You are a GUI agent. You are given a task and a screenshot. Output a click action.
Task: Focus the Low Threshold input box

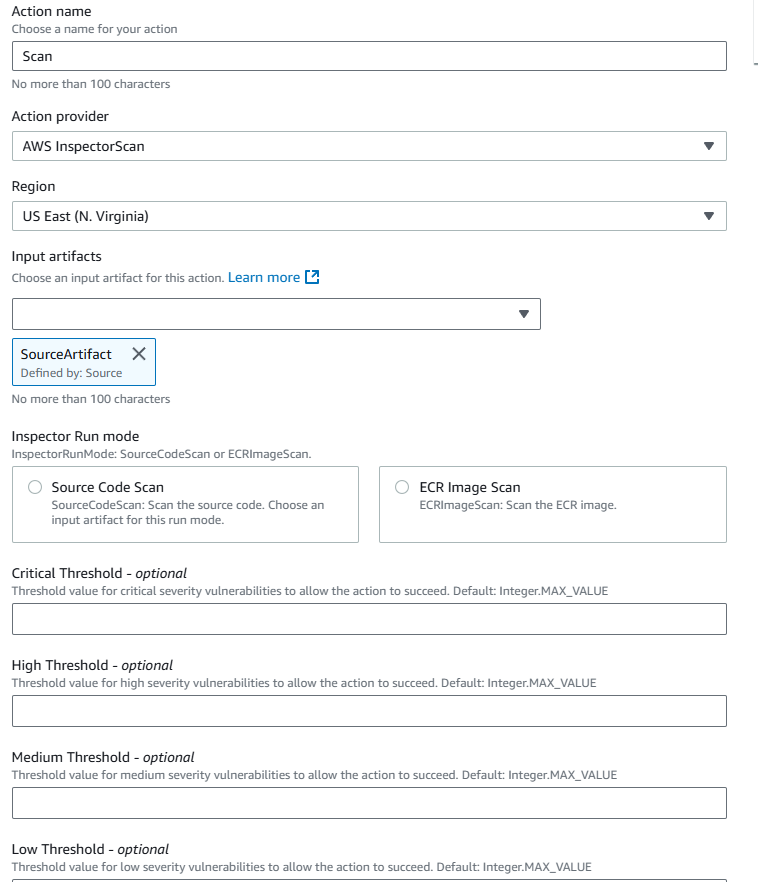(x=369, y=878)
